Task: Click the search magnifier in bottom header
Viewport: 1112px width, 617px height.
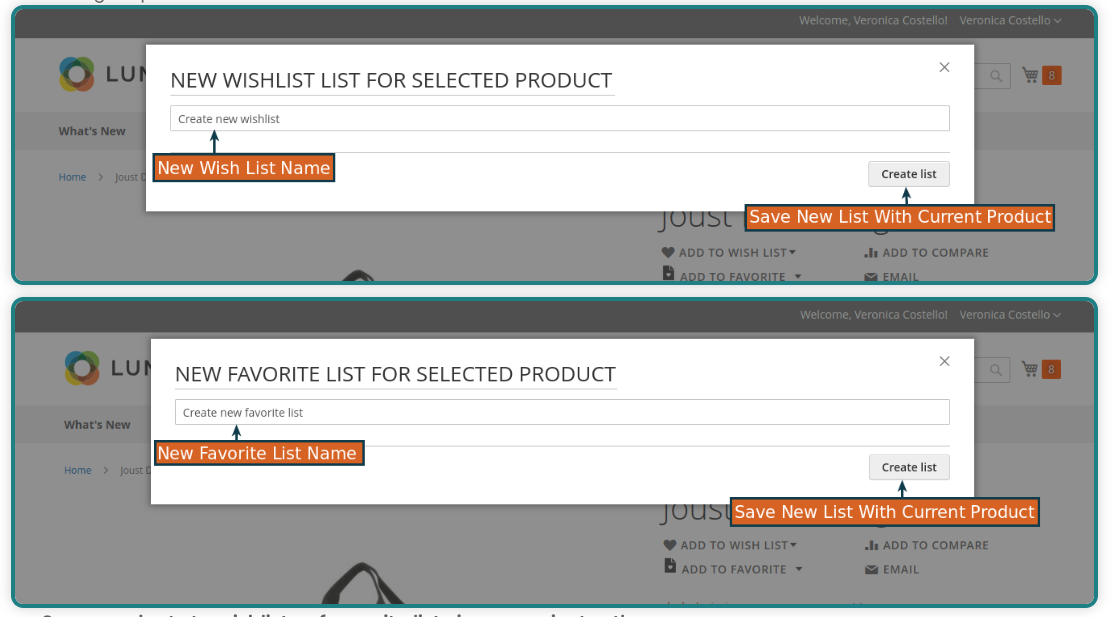Action: [x=996, y=369]
